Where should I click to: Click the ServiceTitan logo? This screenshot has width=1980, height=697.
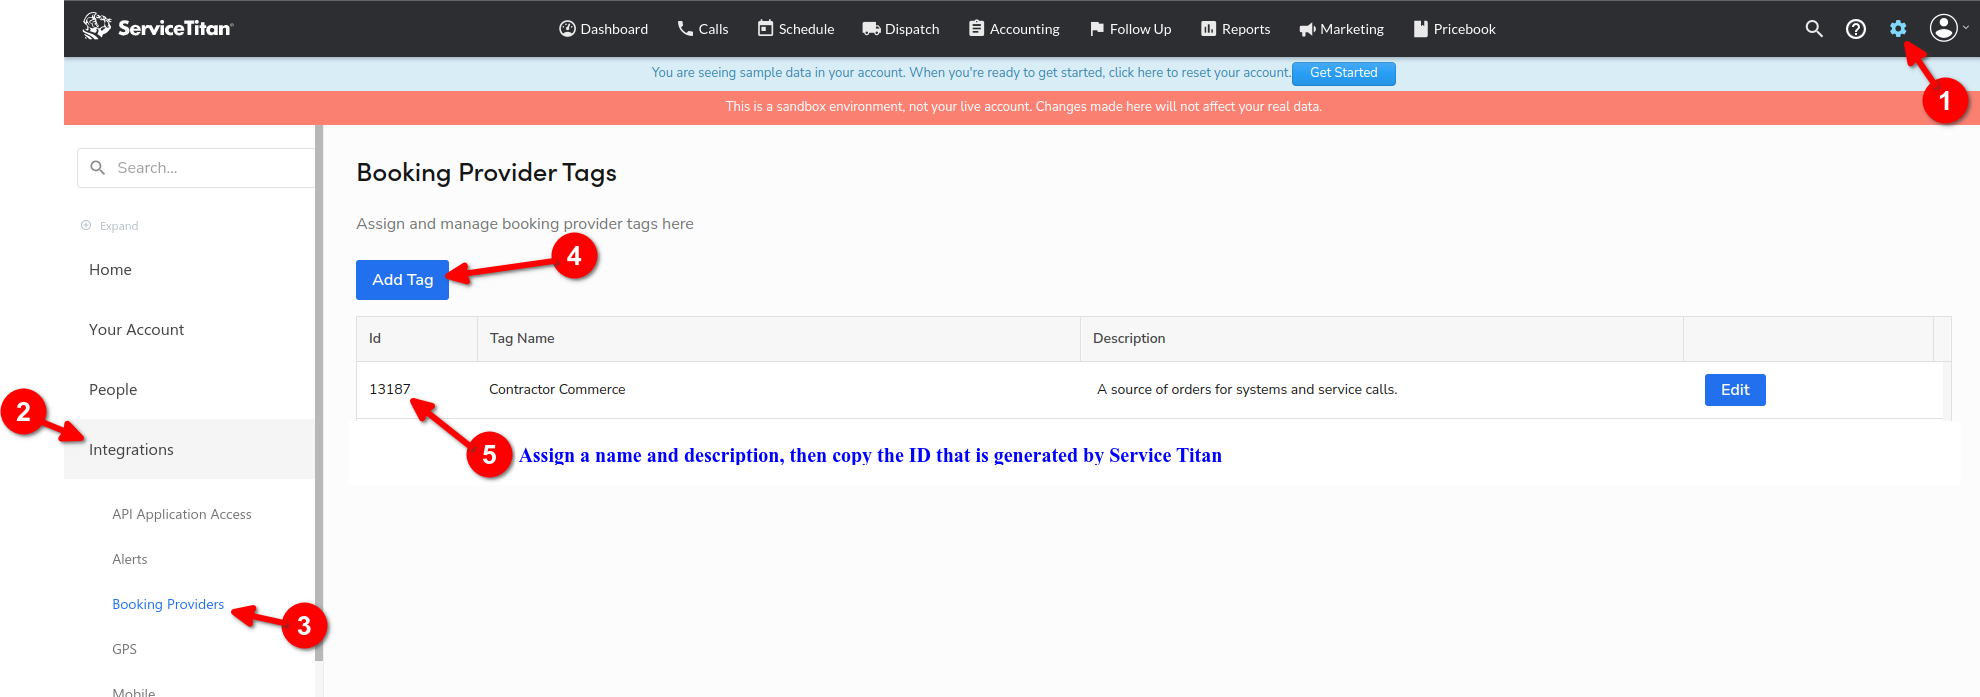[157, 27]
